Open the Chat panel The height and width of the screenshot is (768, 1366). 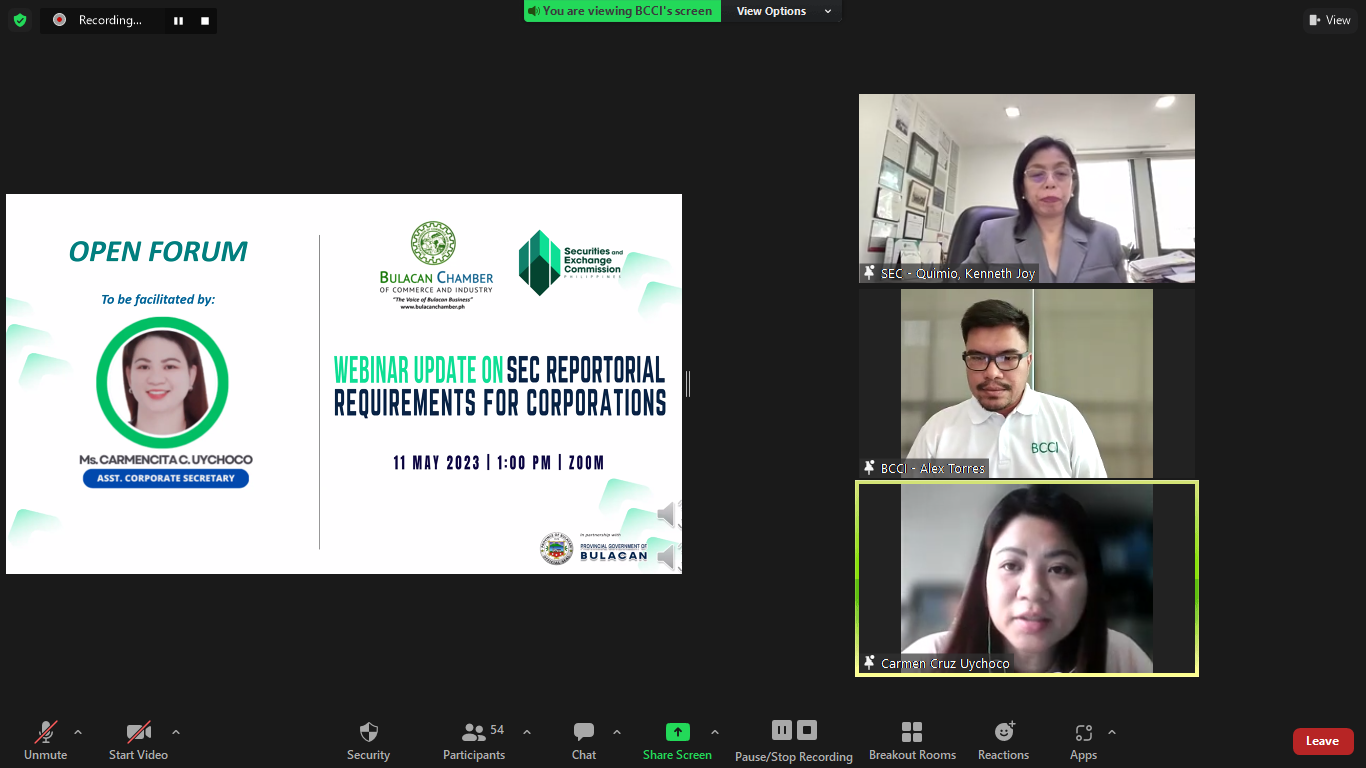click(x=584, y=741)
